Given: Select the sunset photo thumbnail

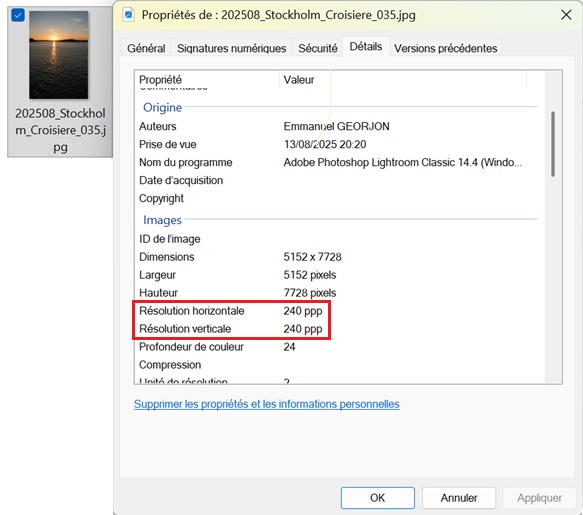Looking at the screenshot, I should click(59, 55).
